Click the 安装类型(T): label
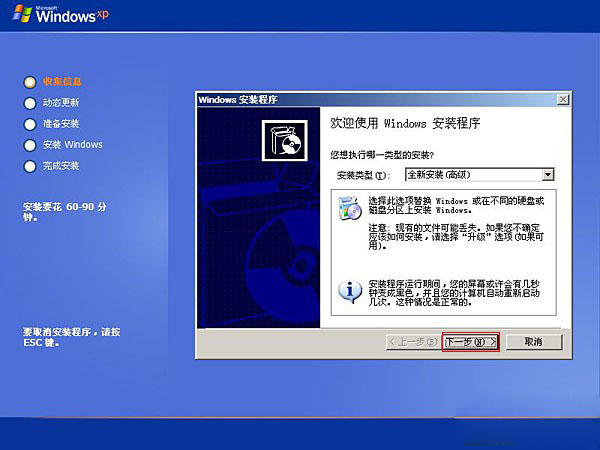This screenshot has width=600, height=450. [363, 175]
